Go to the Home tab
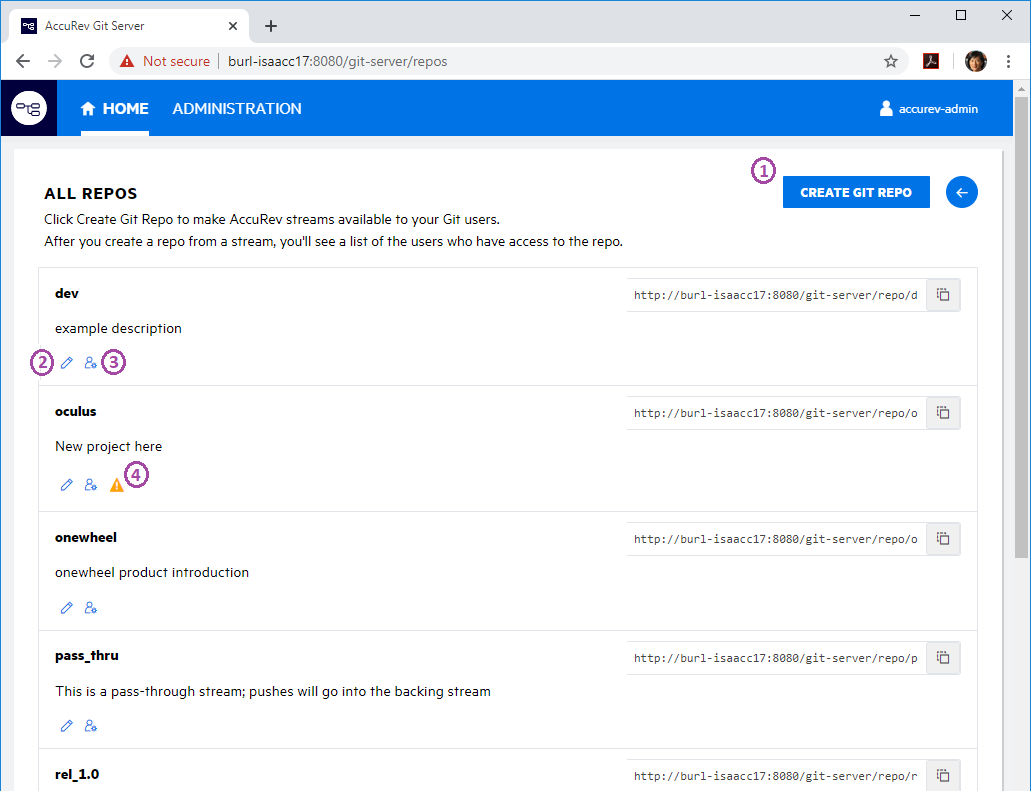 click(x=115, y=109)
